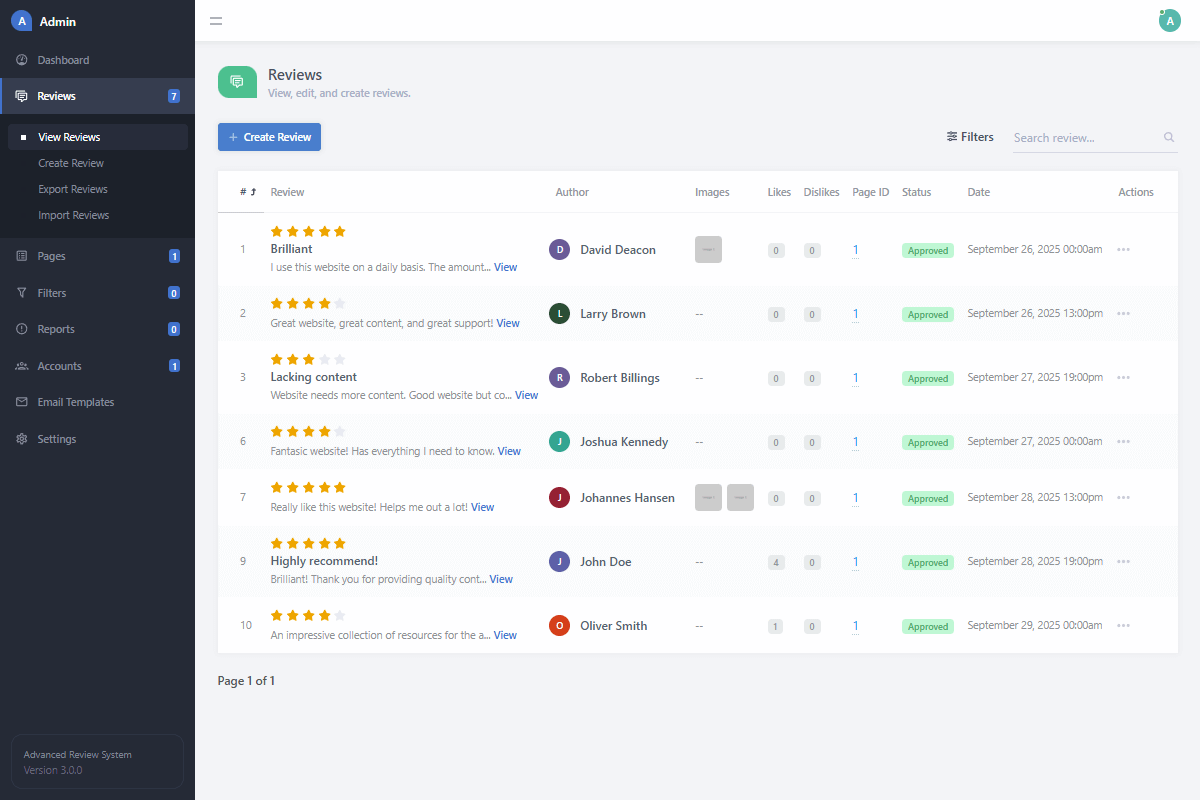Screen dimensions: 1200x800
Task: Open the admin avatar in the top right
Action: (1169, 20)
